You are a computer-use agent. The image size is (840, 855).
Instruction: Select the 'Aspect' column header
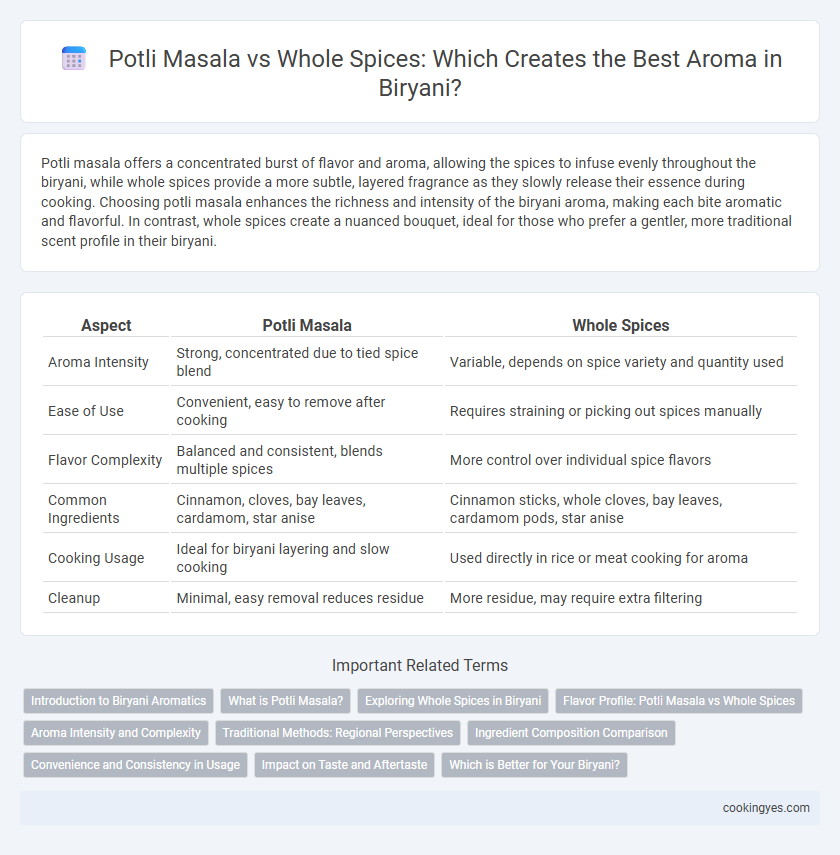click(x=106, y=326)
